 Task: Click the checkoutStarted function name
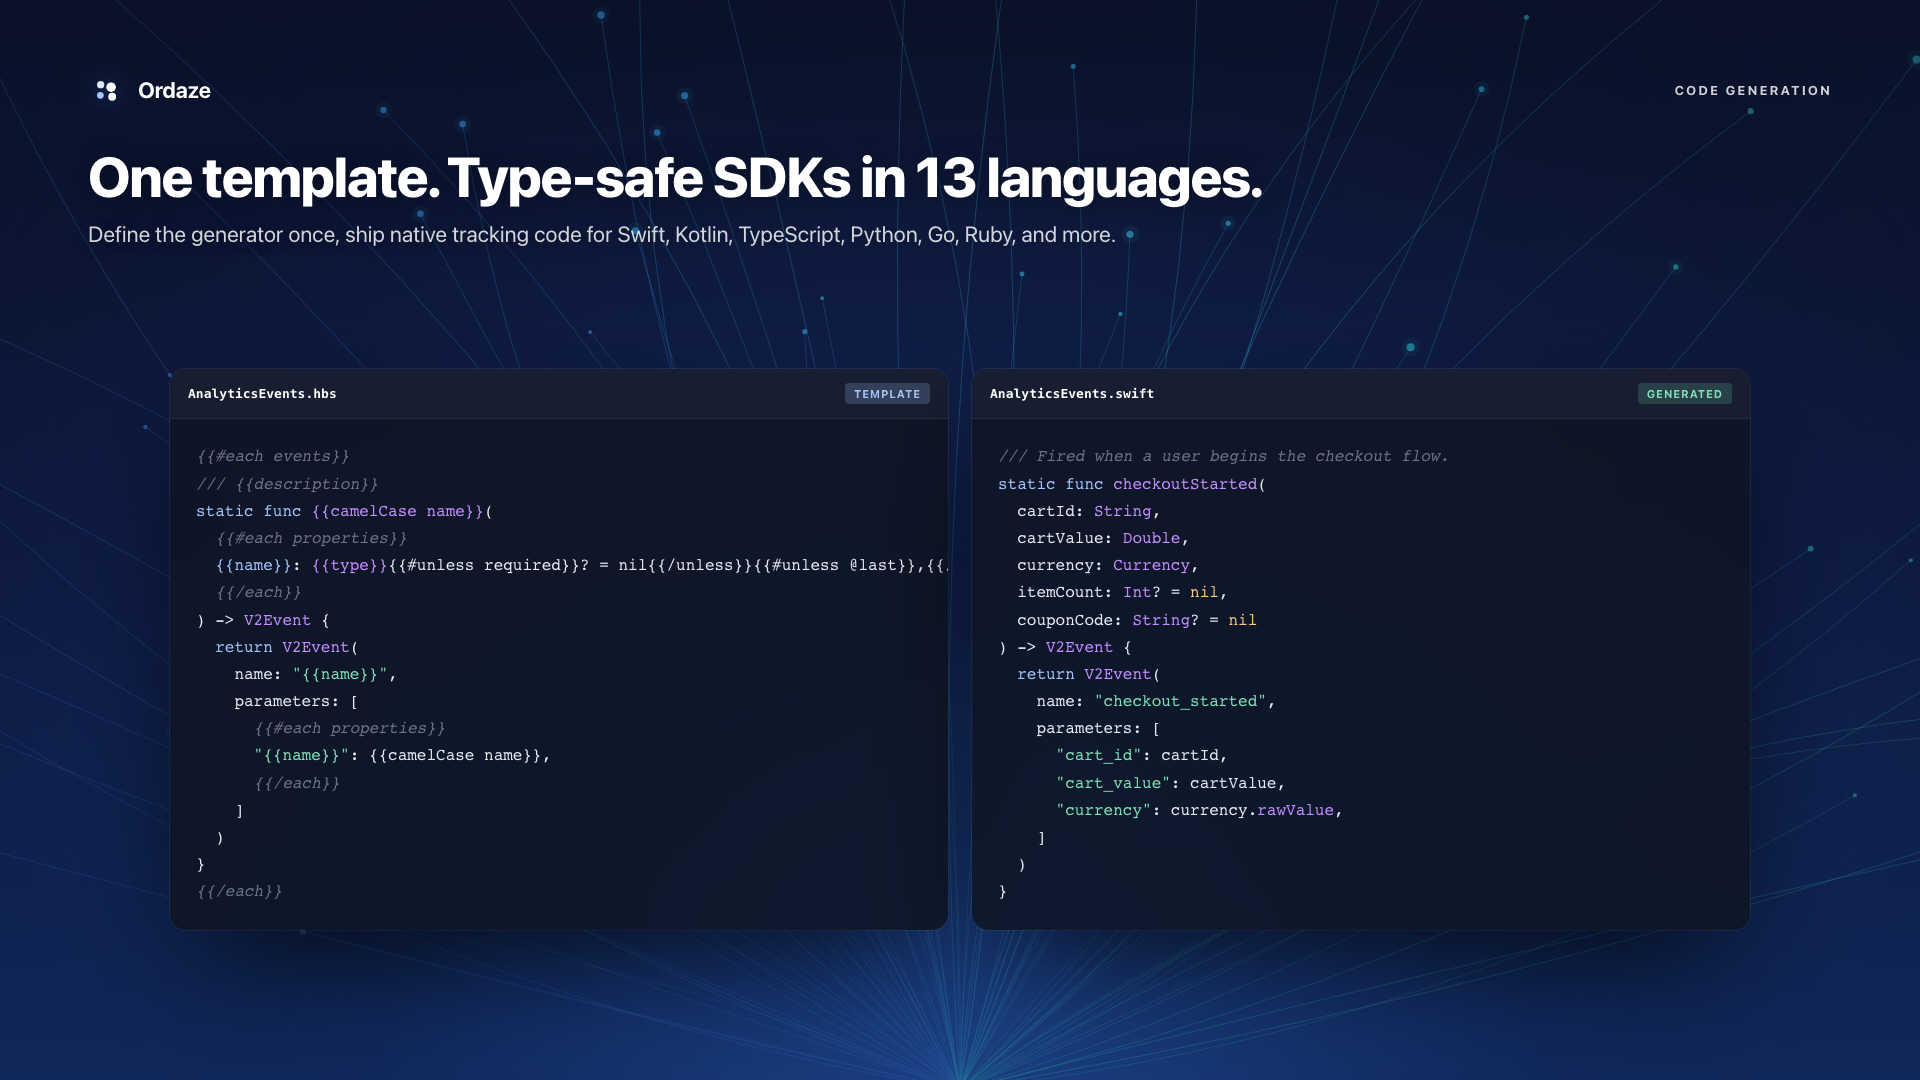1184,484
